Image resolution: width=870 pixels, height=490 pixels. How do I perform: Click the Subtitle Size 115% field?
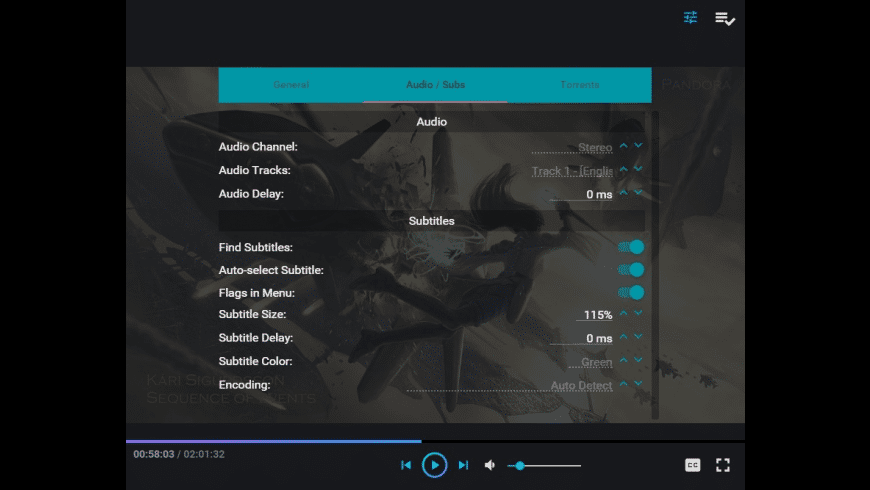click(595, 315)
